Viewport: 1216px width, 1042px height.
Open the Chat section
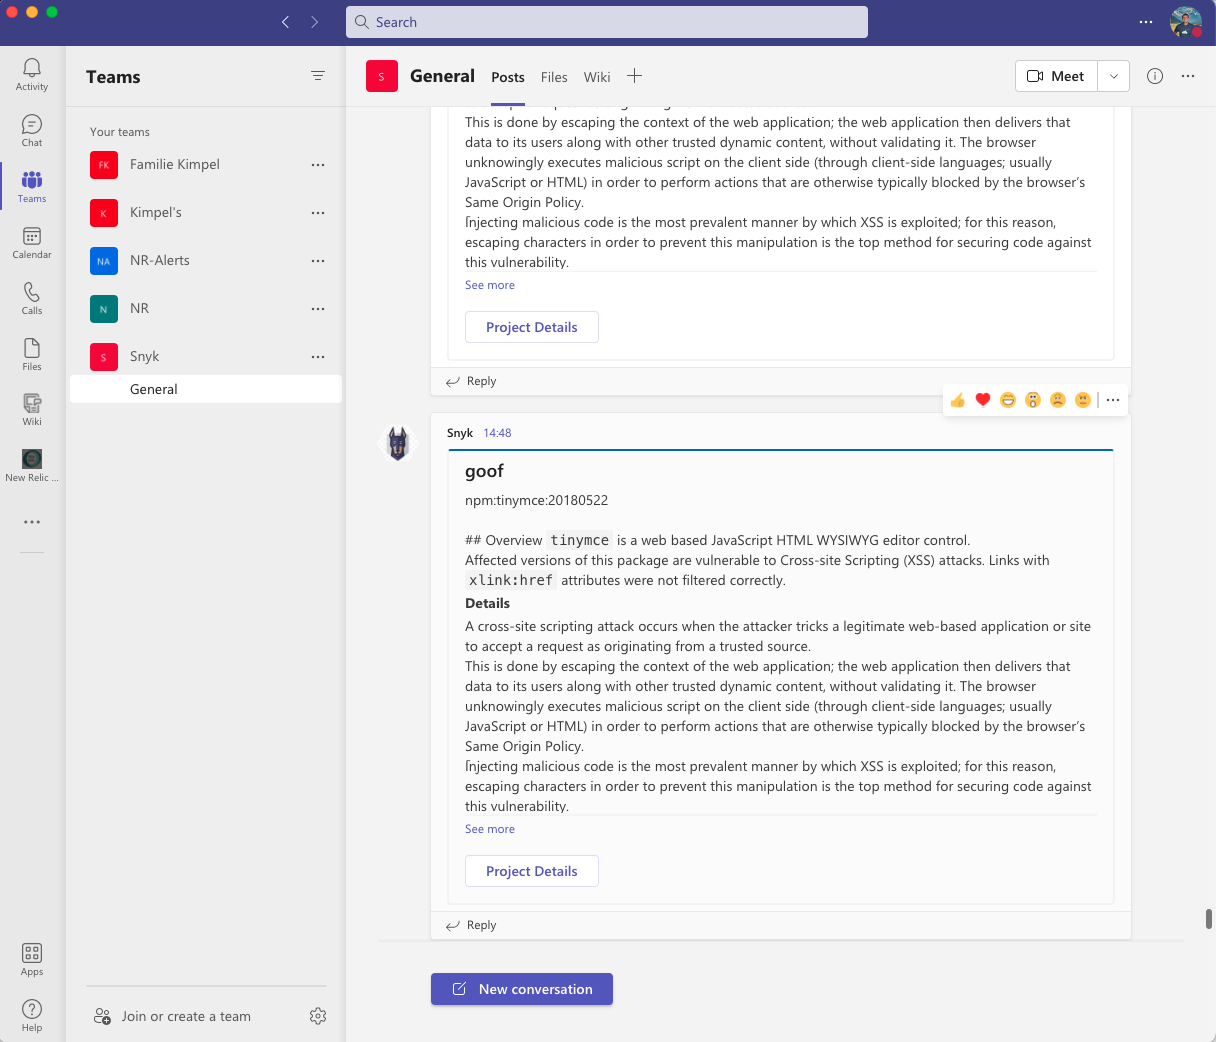32,131
